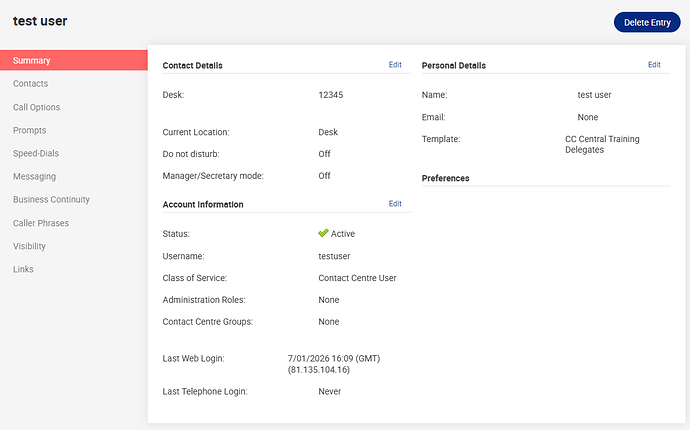Click the testuser username value
The width and height of the screenshot is (690, 430).
[x=334, y=256]
